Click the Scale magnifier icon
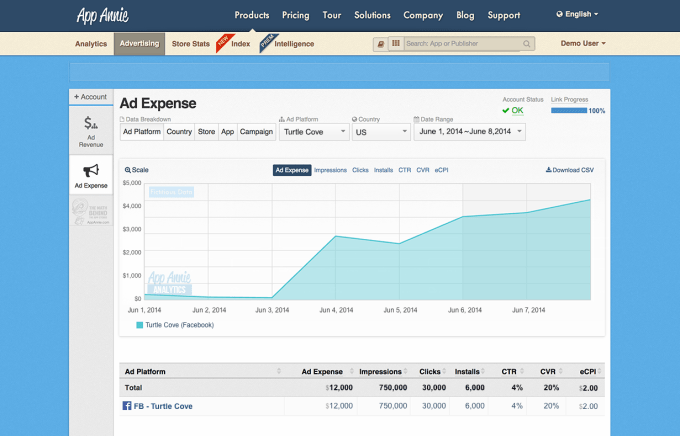 (127, 170)
